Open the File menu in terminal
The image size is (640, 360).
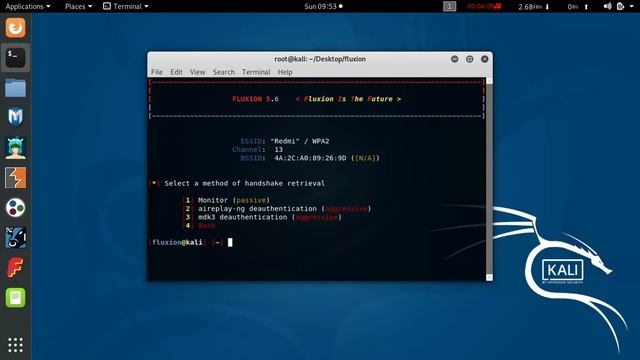[x=157, y=72]
